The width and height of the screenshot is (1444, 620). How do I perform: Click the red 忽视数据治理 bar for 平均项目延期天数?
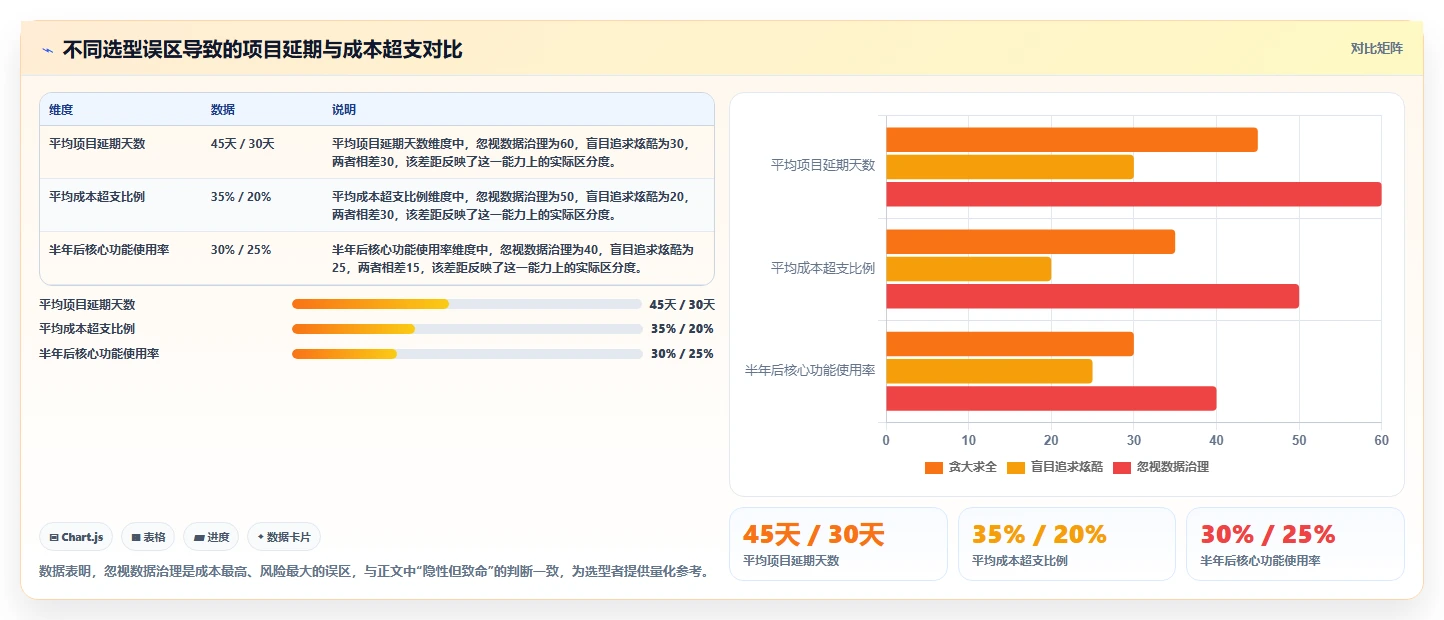(x=1133, y=194)
